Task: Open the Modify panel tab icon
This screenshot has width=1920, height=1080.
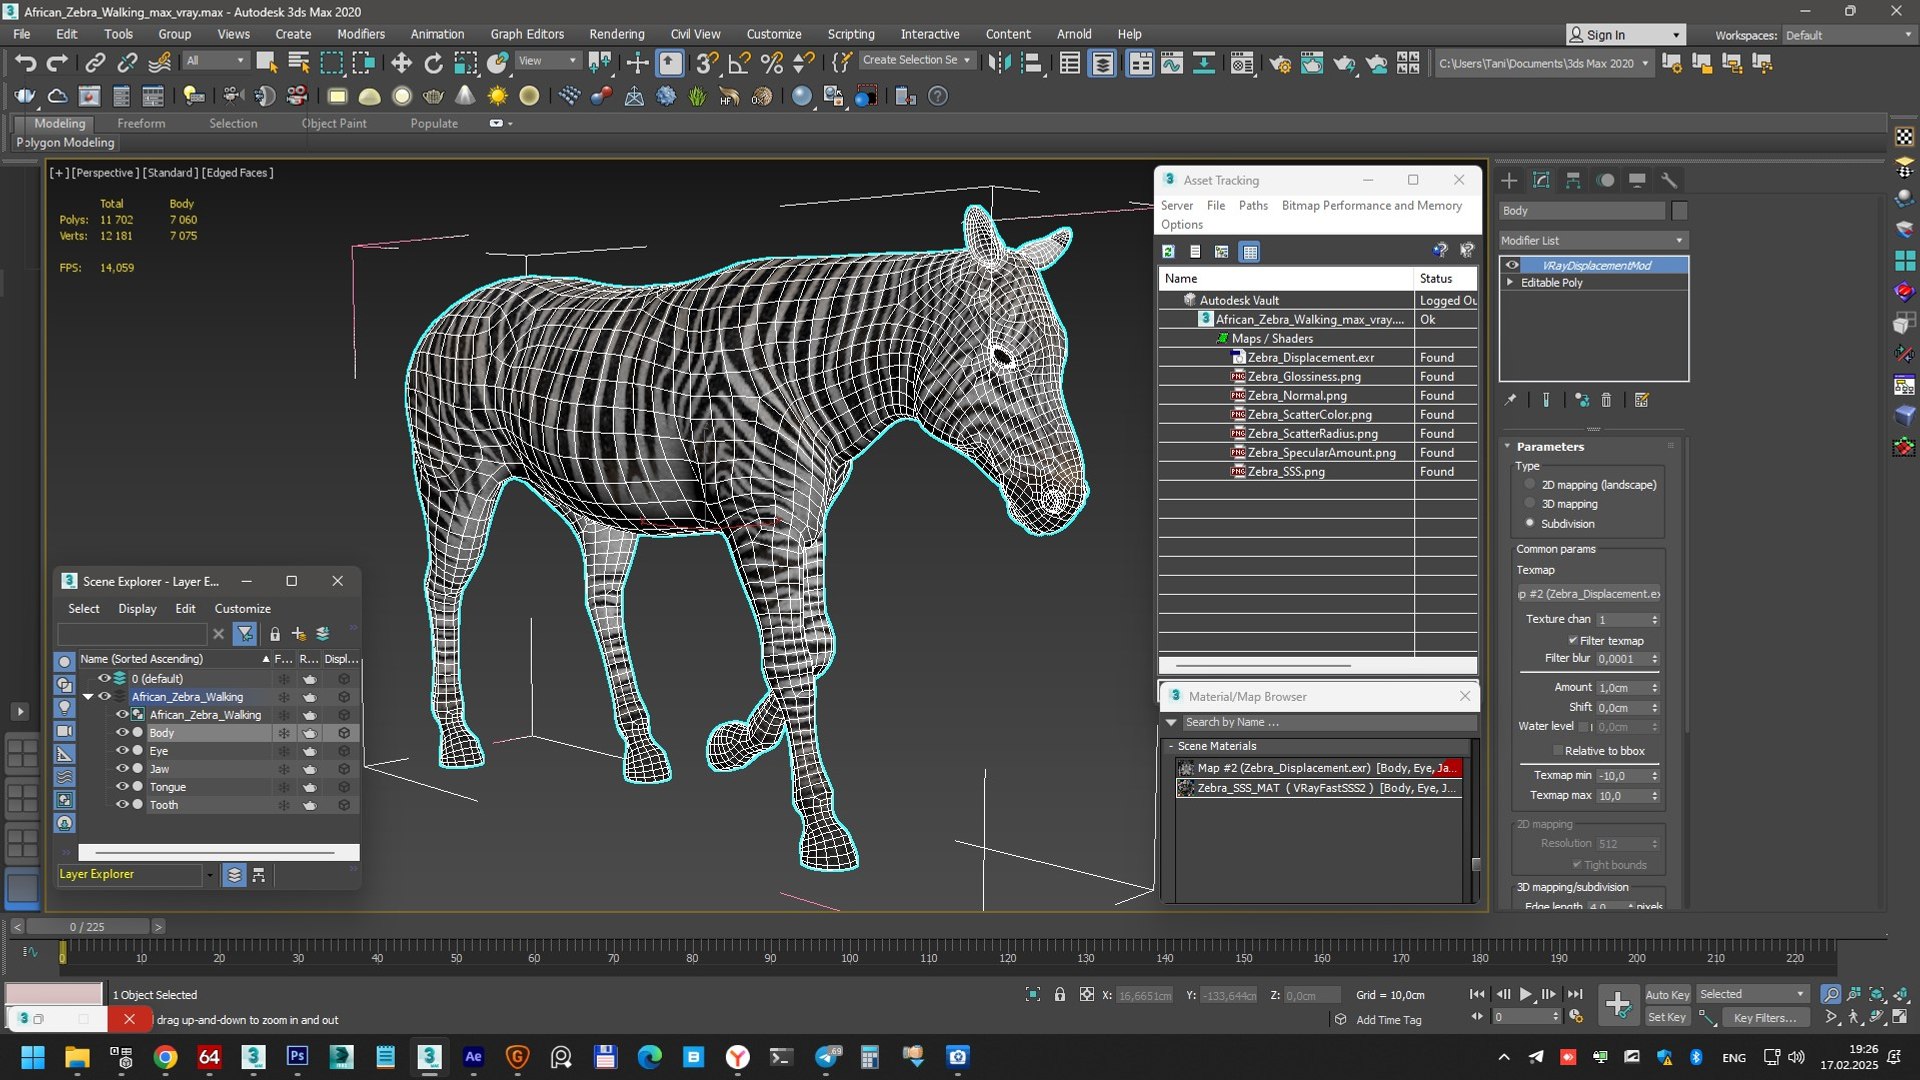Action: point(1541,180)
